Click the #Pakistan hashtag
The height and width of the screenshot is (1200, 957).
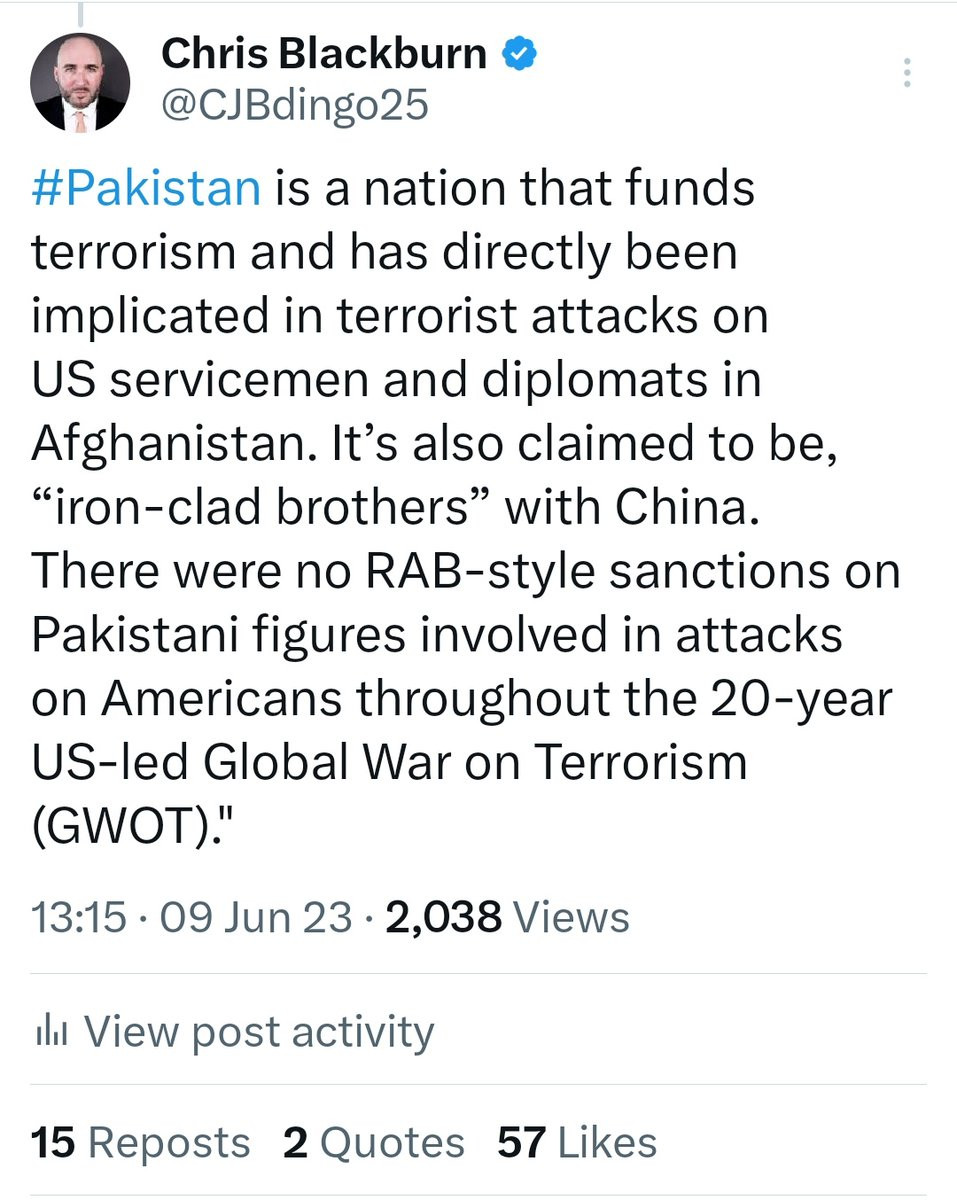point(147,188)
